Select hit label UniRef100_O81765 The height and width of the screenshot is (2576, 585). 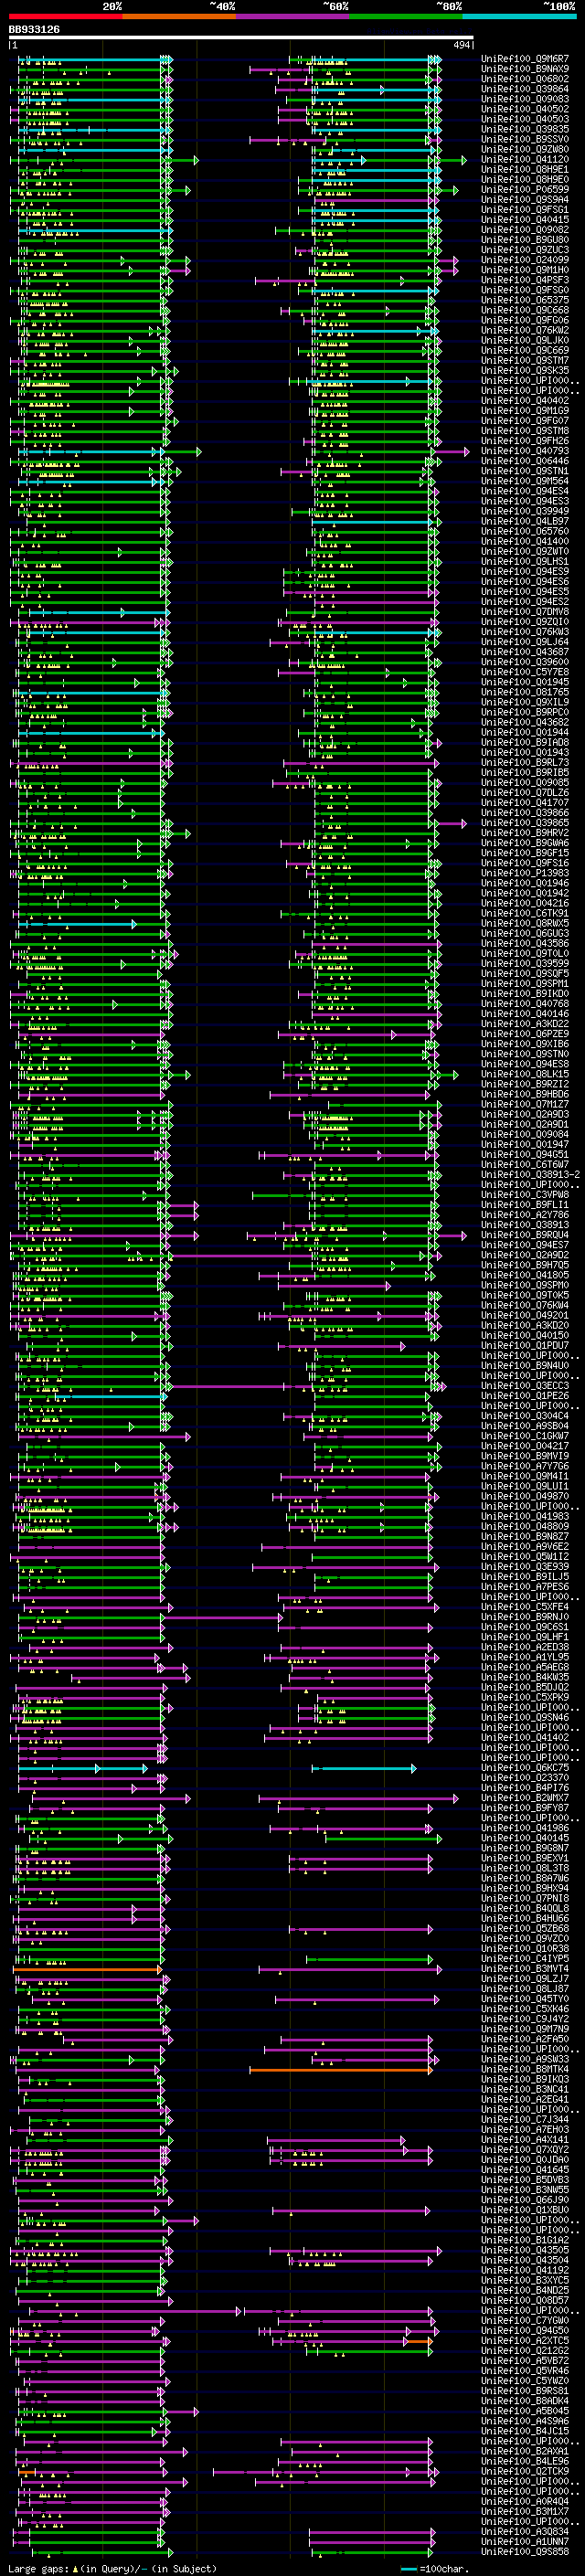click(525, 692)
